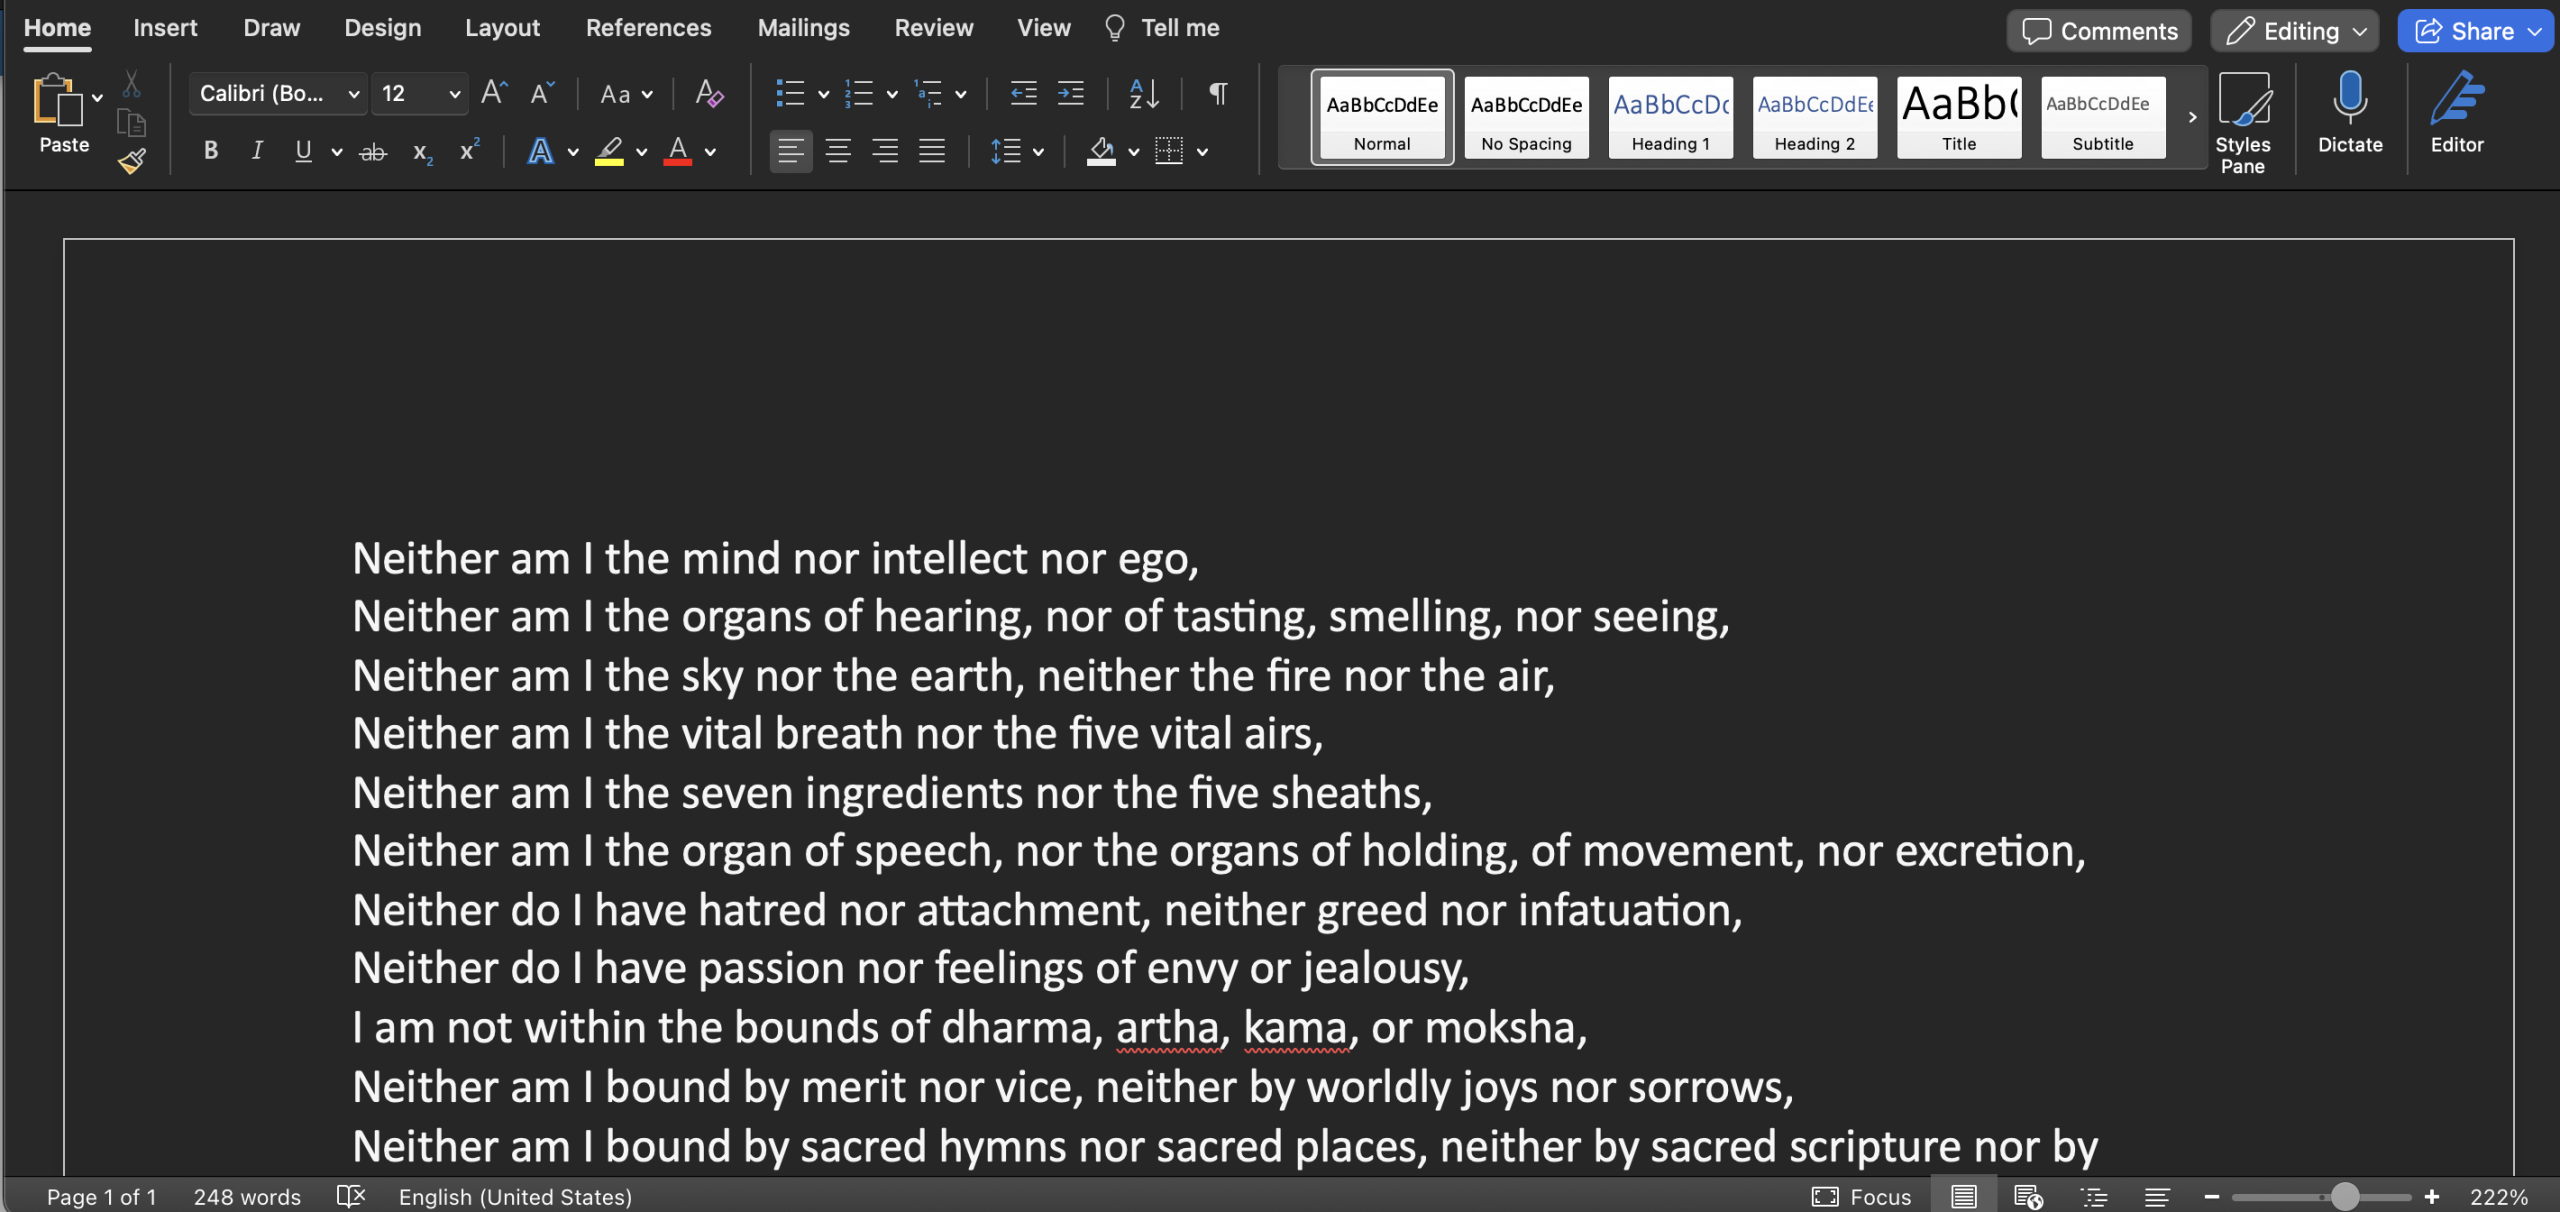
Task: Apply paragraph shading bucket
Action: [x=1101, y=151]
